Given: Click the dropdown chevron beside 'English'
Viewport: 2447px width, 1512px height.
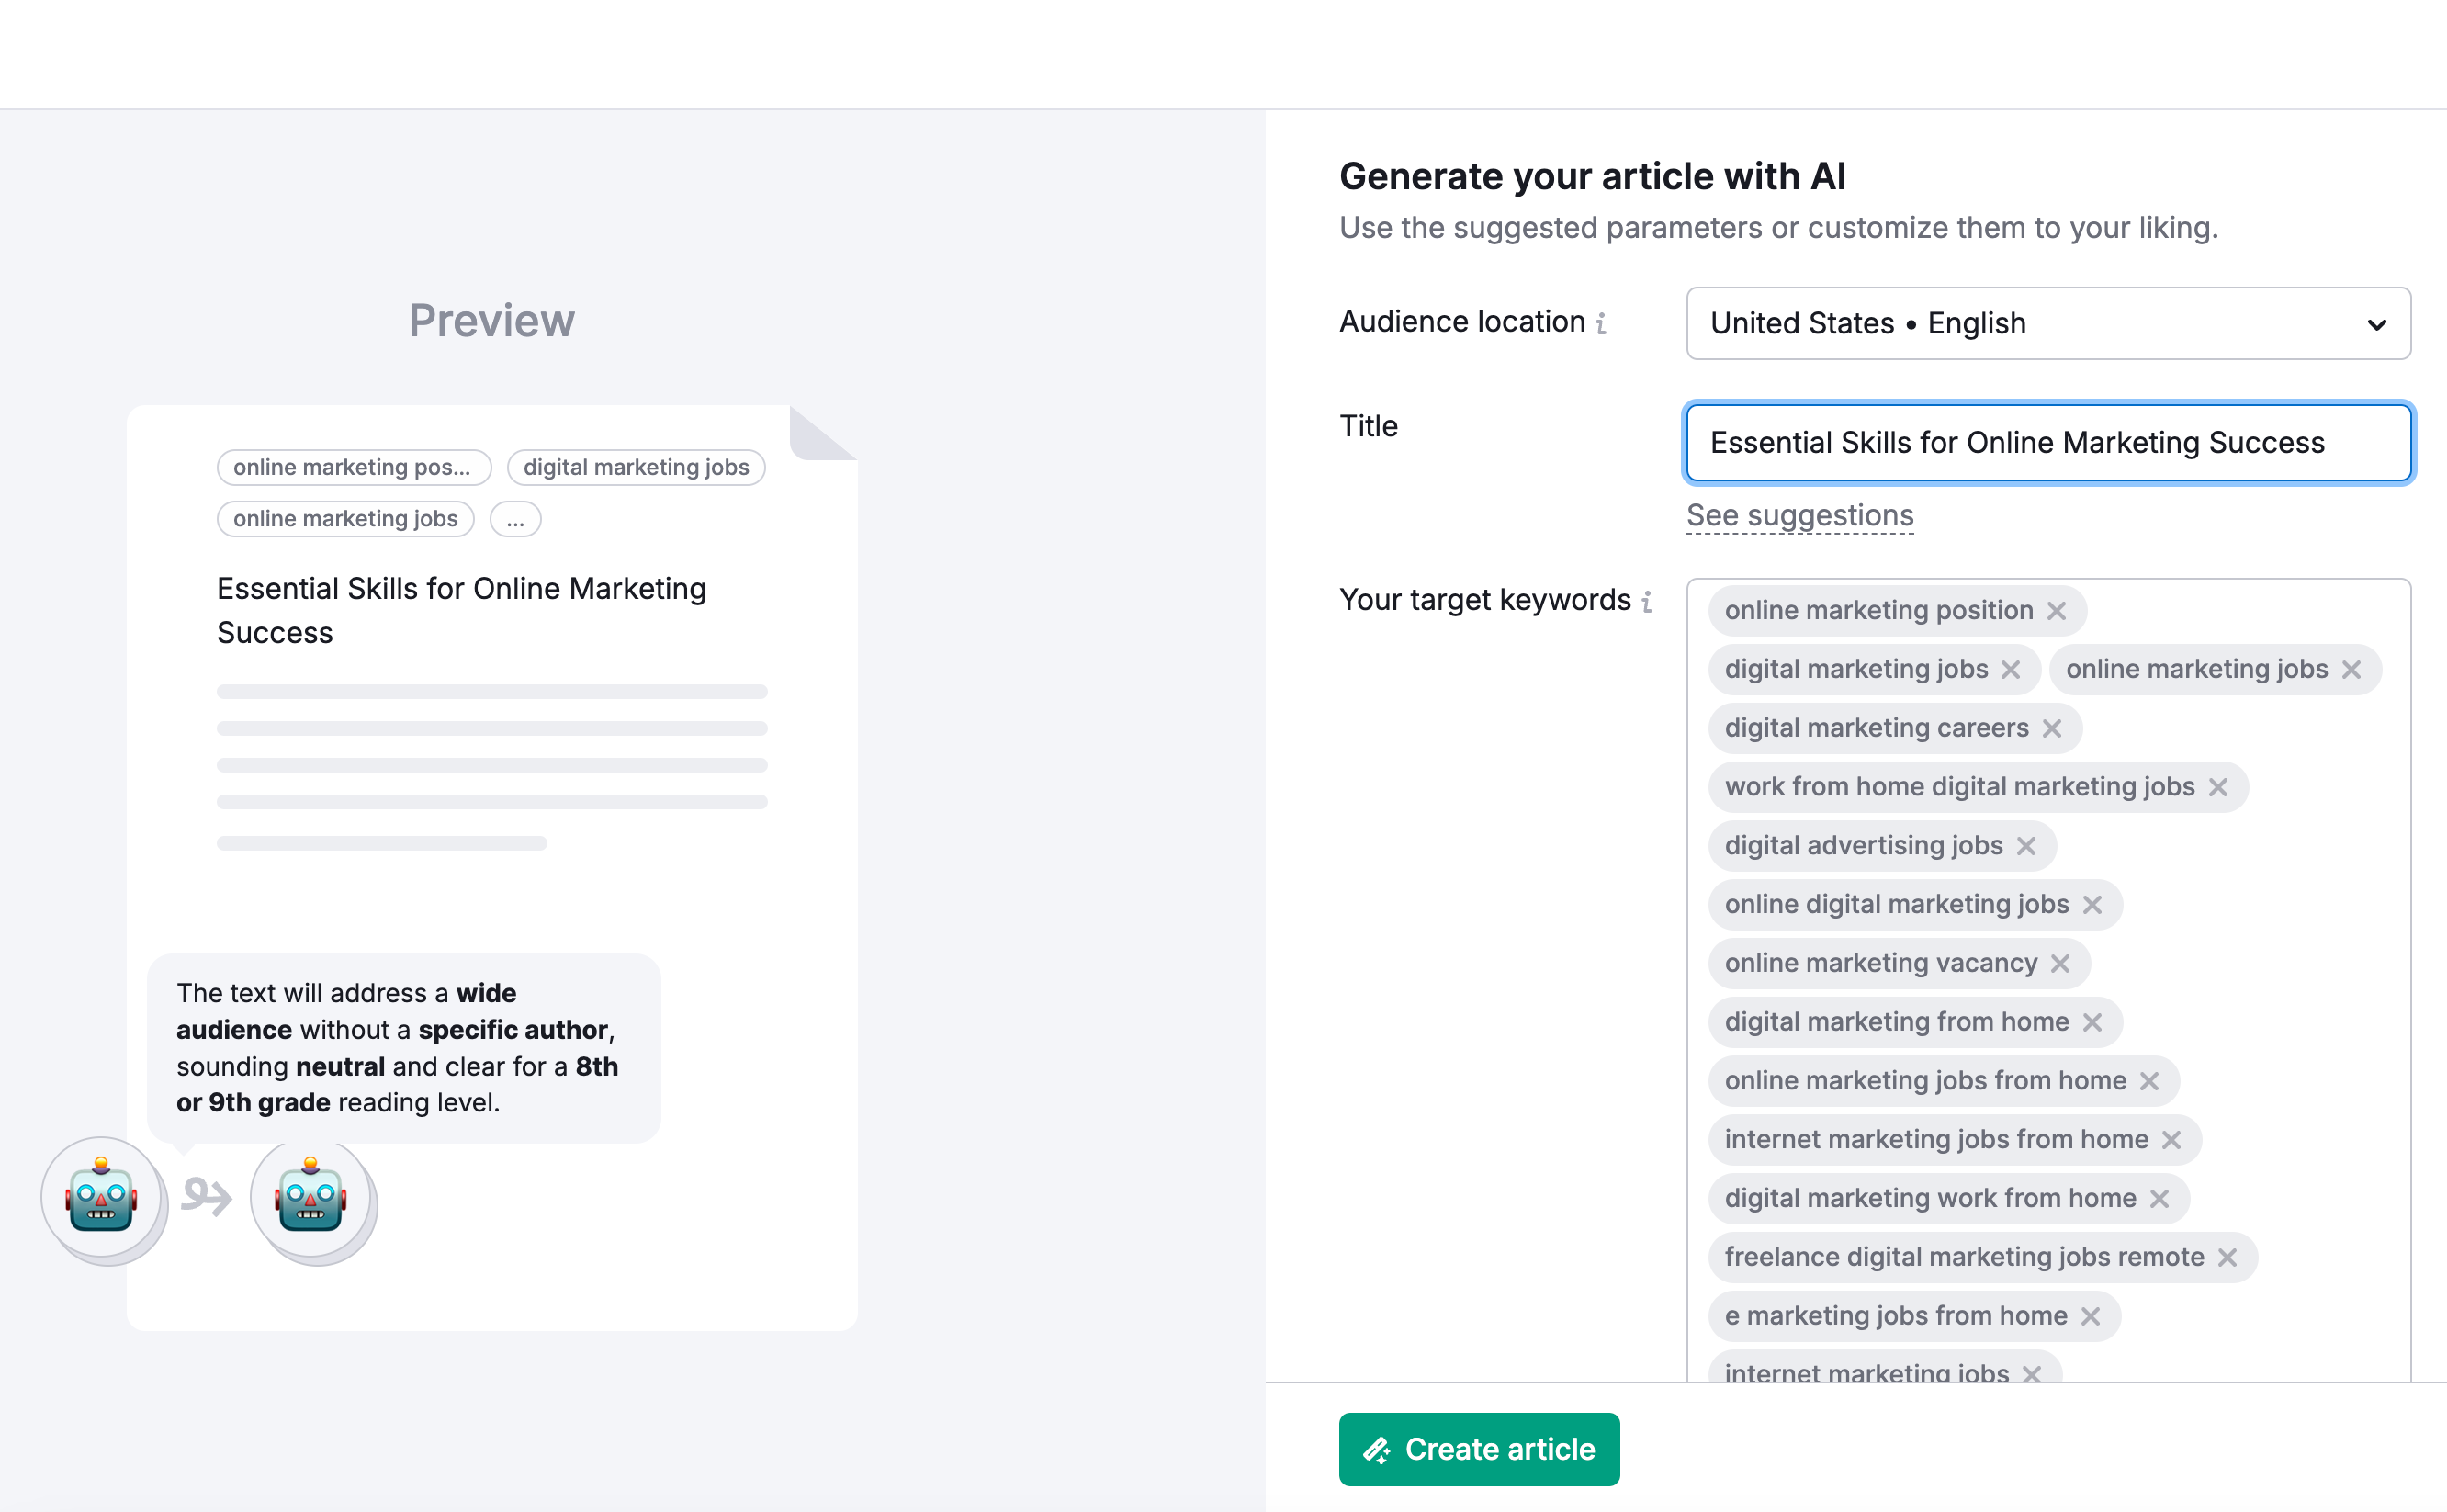Looking at the screenshot, I should [x=2376, y=325].
